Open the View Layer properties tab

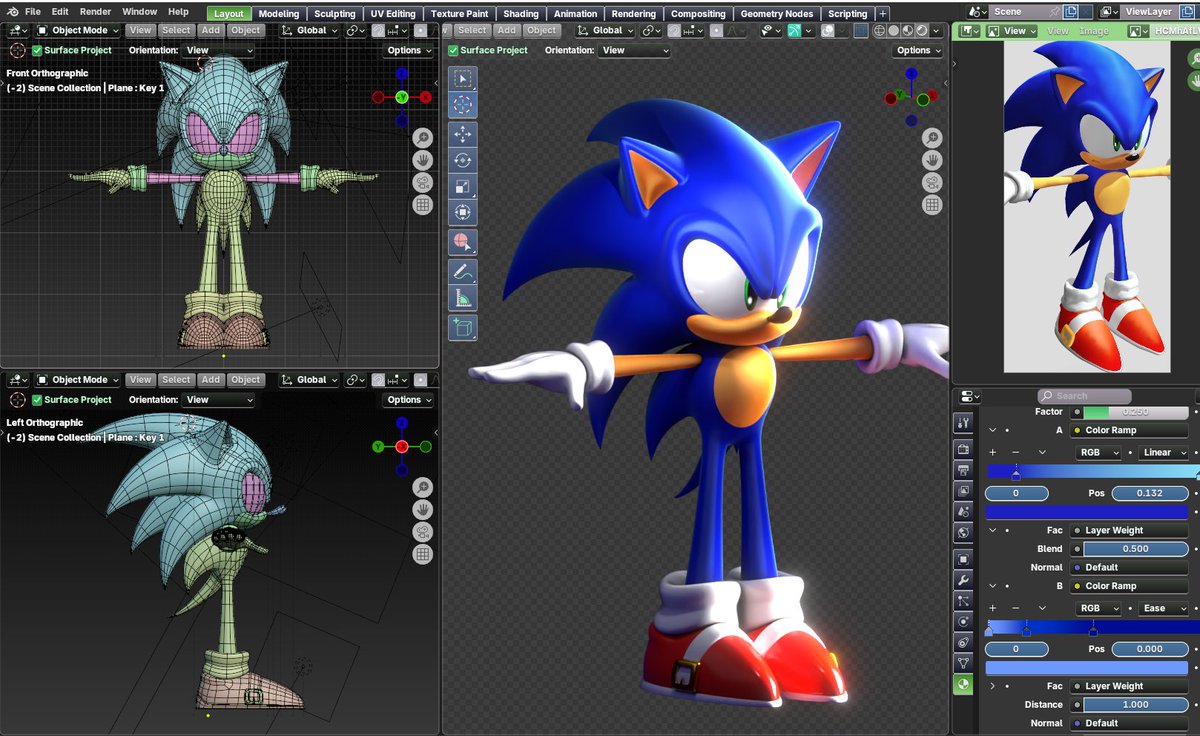(963, 491)
